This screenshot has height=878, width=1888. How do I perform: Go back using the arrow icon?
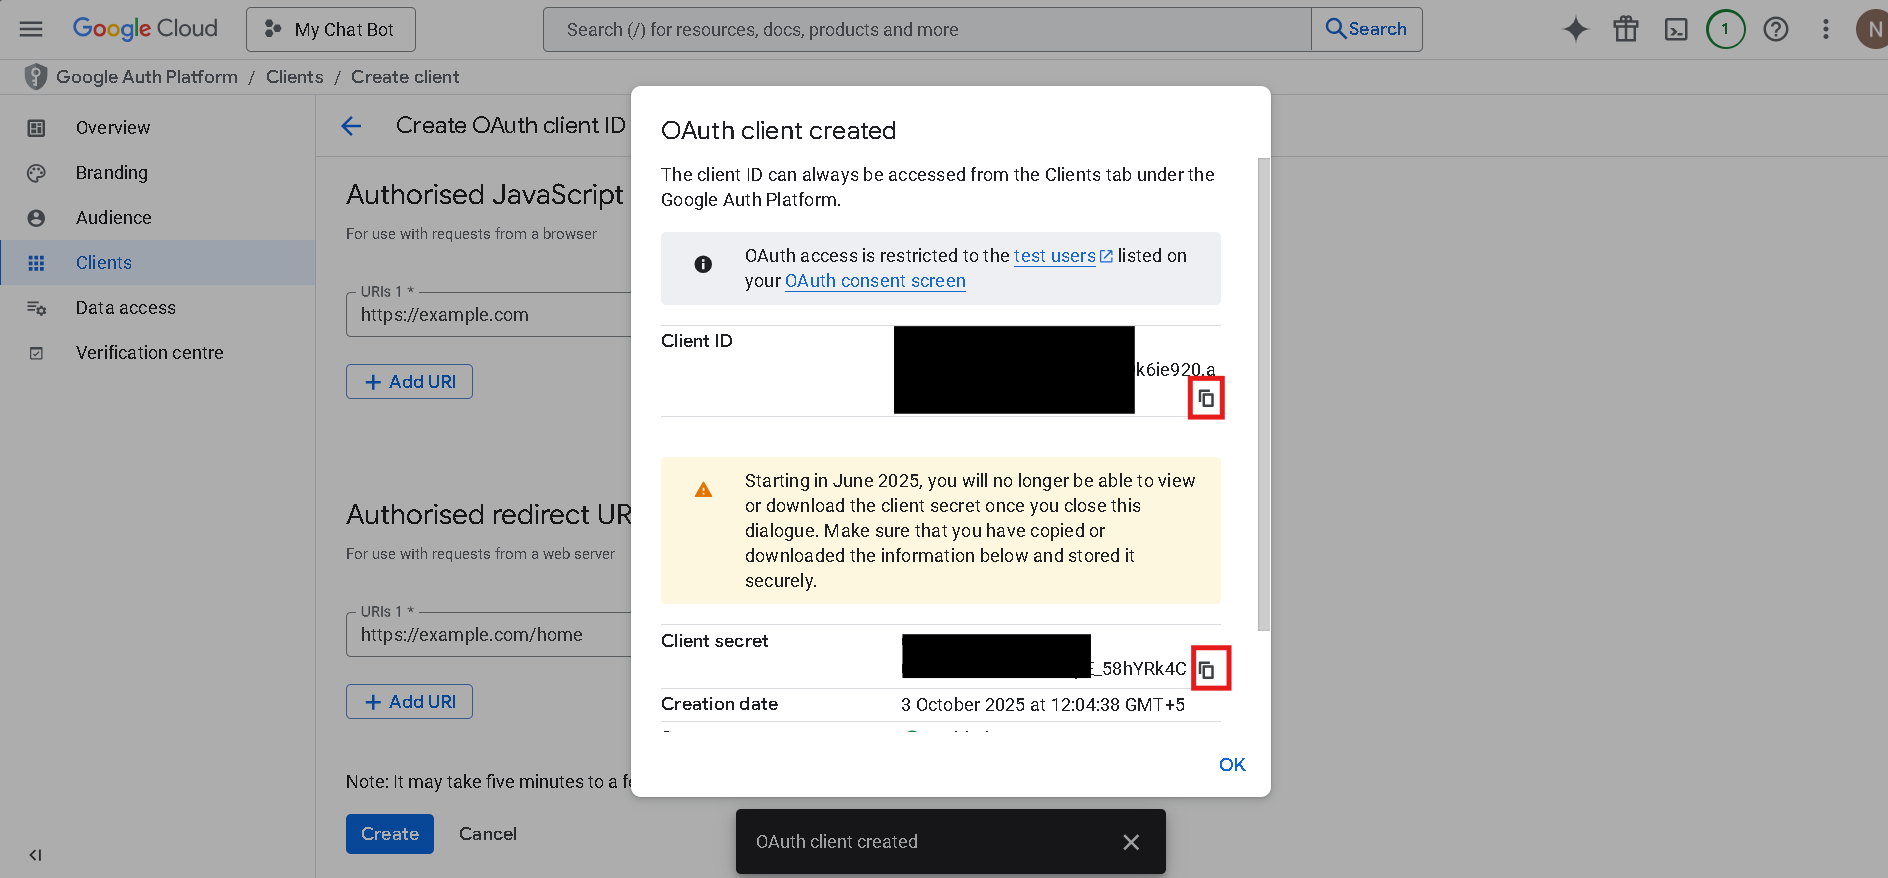(351, 126)
